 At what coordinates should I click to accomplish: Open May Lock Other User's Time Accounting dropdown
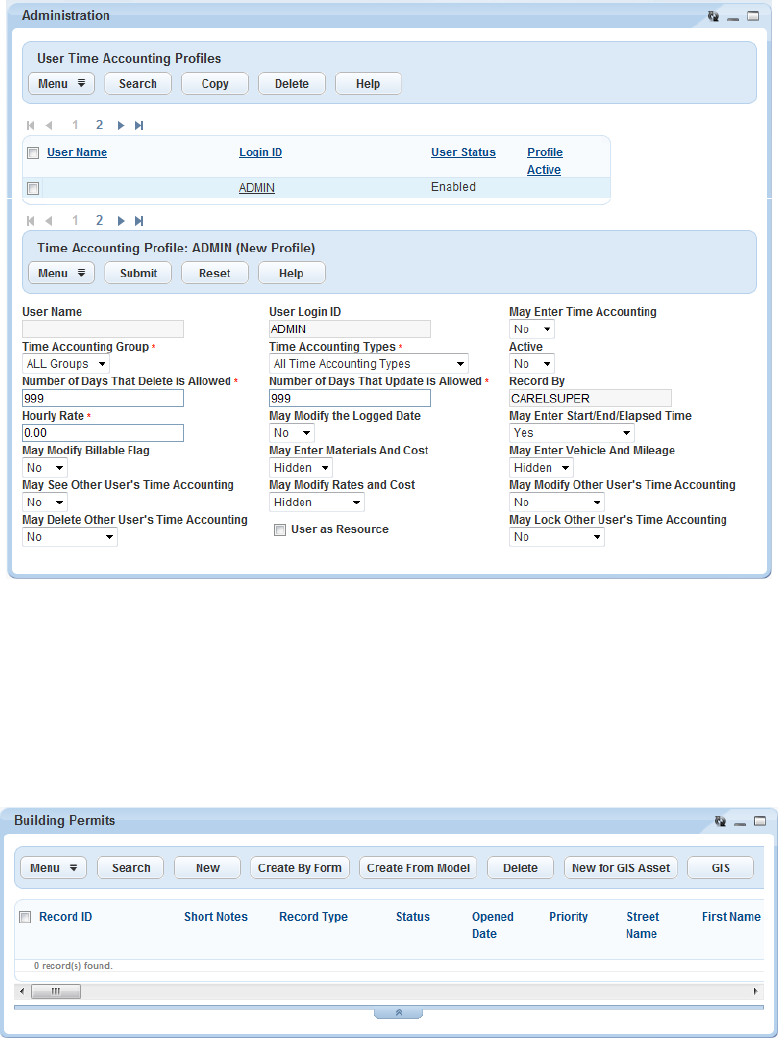click(x=557, y=536)
